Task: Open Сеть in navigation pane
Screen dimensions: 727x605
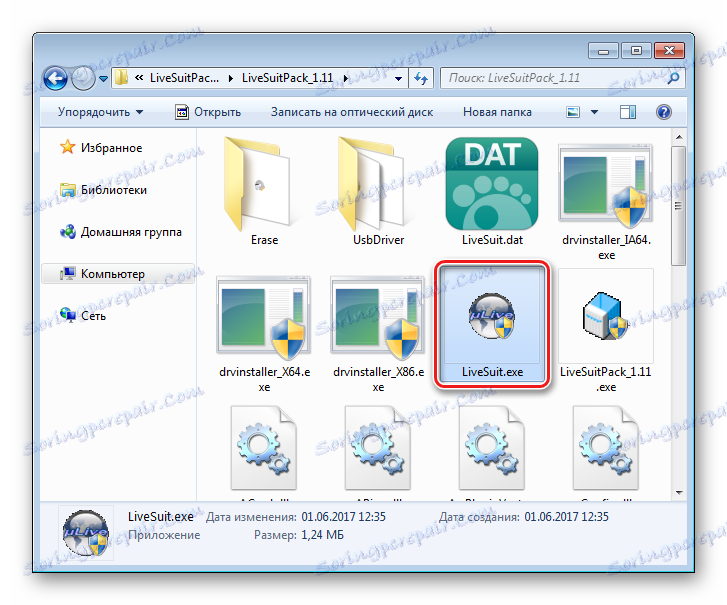Action: (x=83, y=316)
